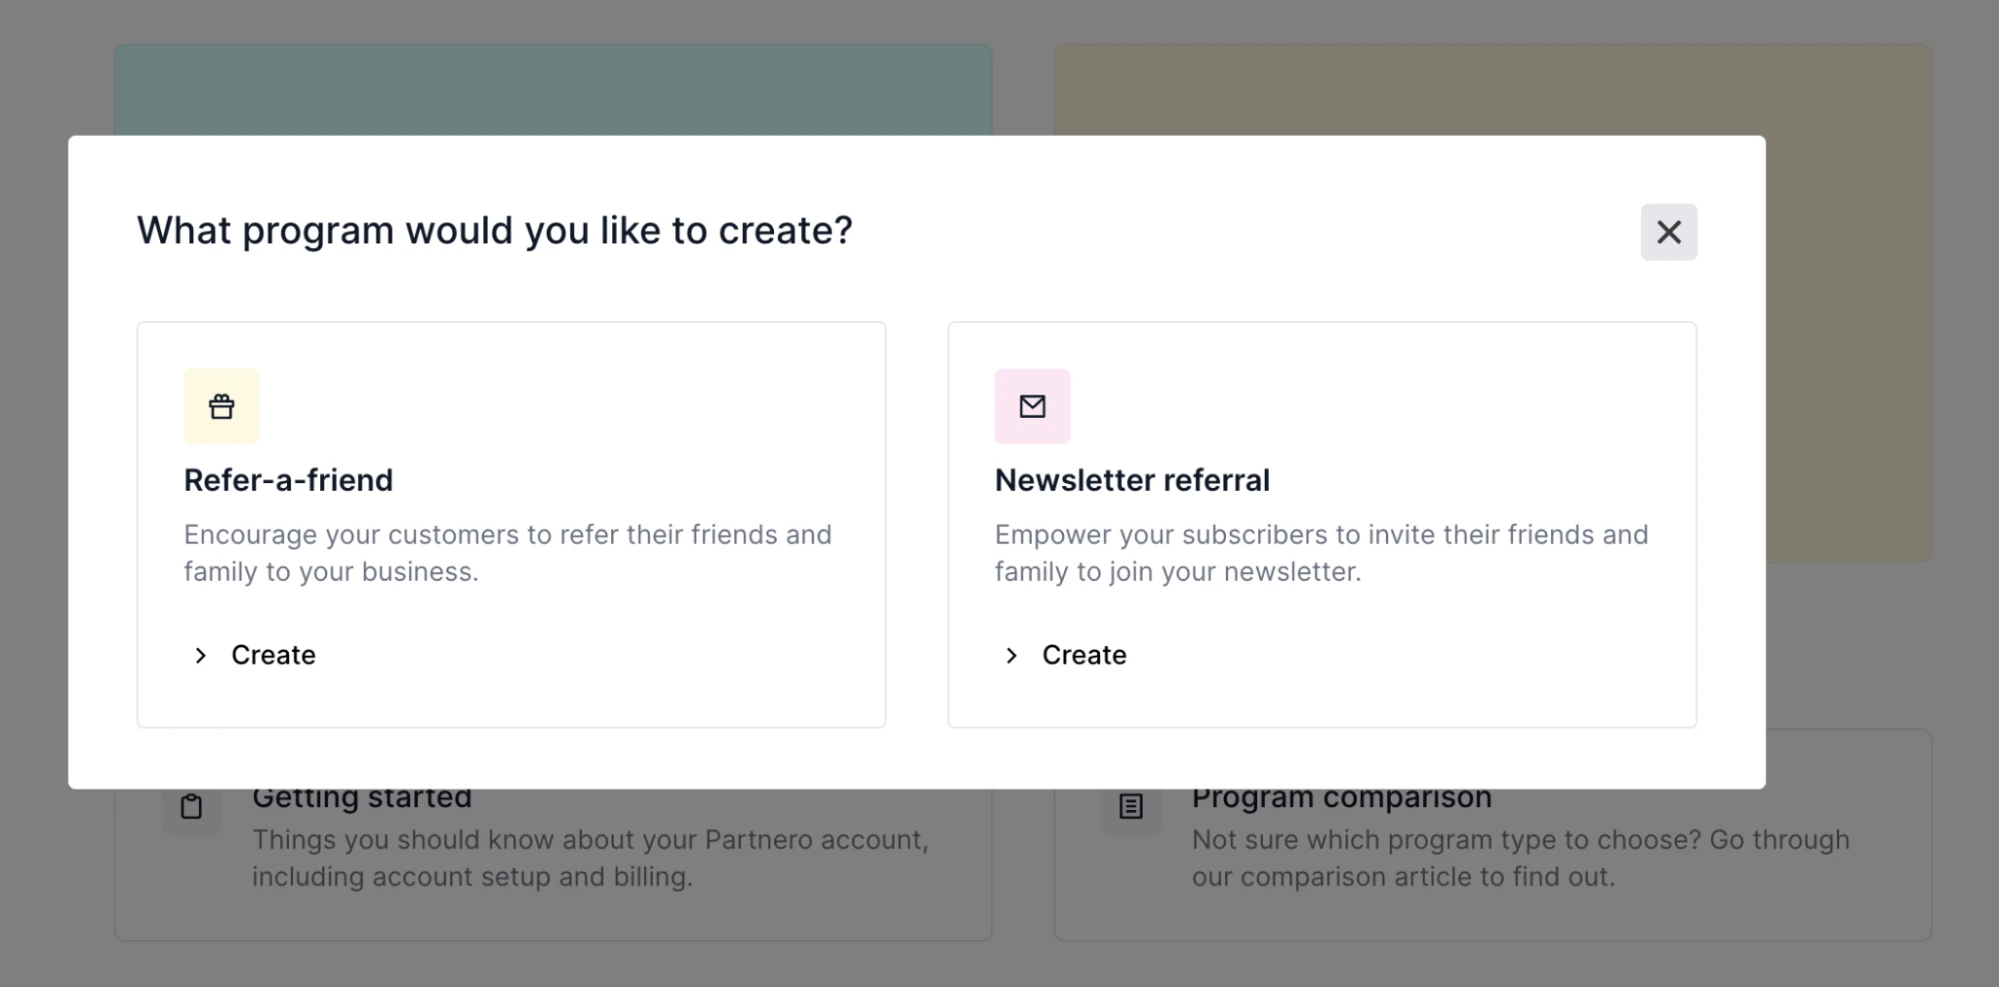Select the Refer-a-friend heading

pos(288,480)
